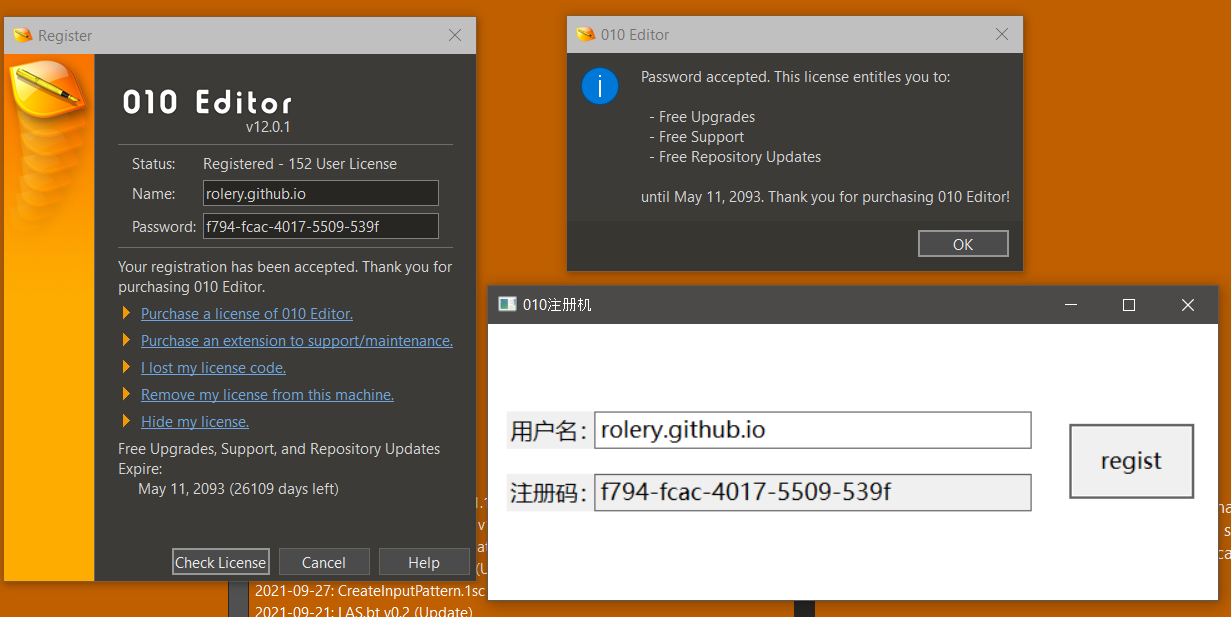Screen dimensions: 1231x617
Task: Close the 010 Editor message dialog
Action: [x=1002, y=35]
